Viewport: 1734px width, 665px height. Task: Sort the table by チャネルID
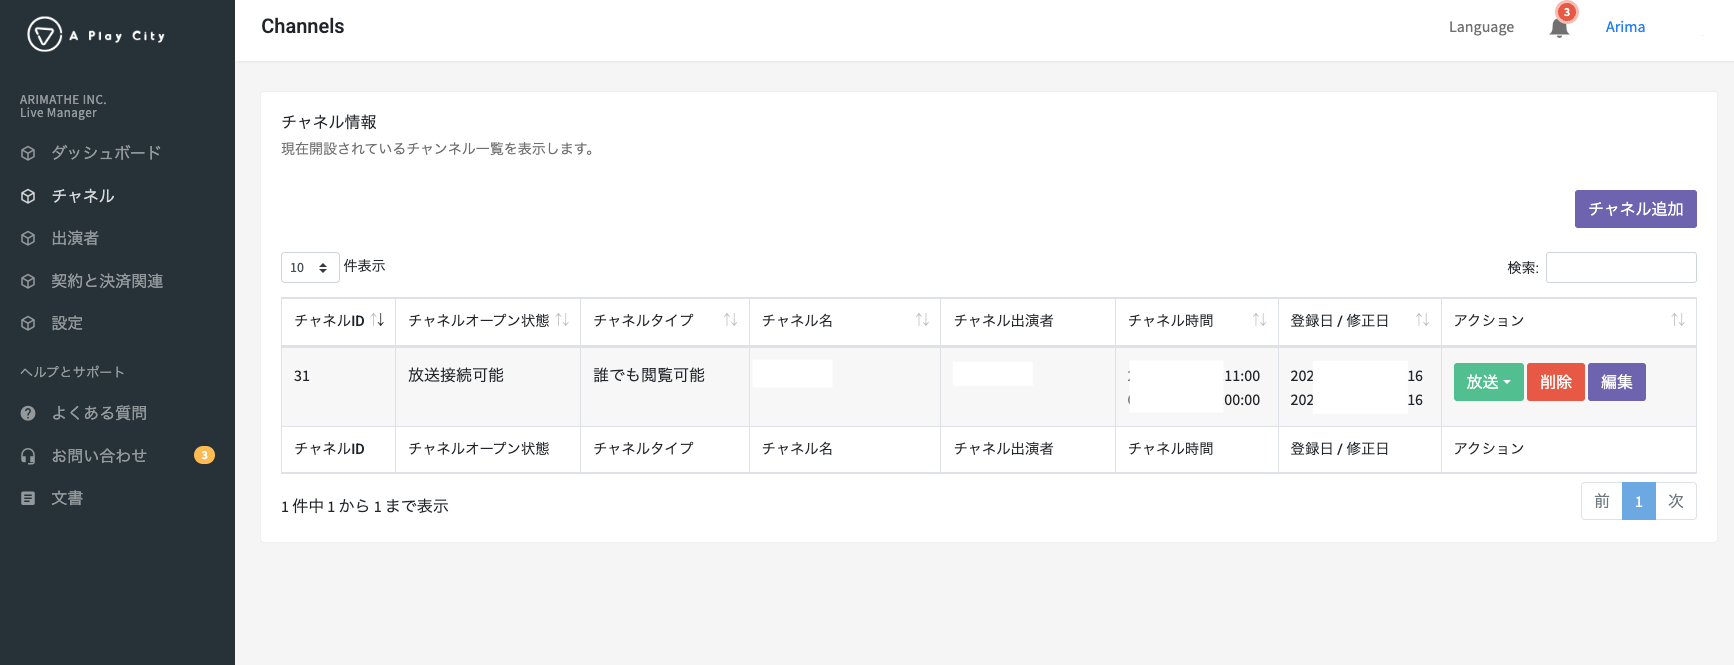(337, 320)
